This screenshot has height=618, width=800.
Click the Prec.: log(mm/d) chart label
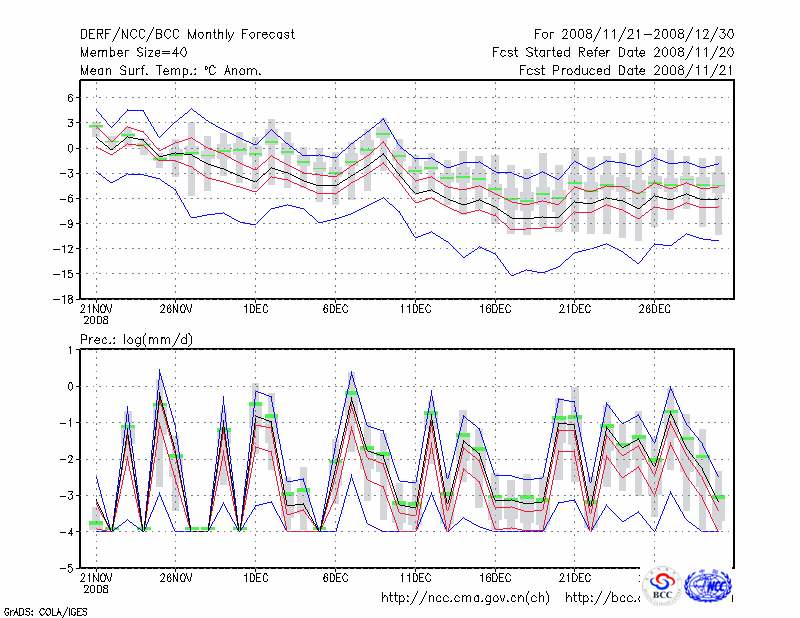tap(137, 340)
